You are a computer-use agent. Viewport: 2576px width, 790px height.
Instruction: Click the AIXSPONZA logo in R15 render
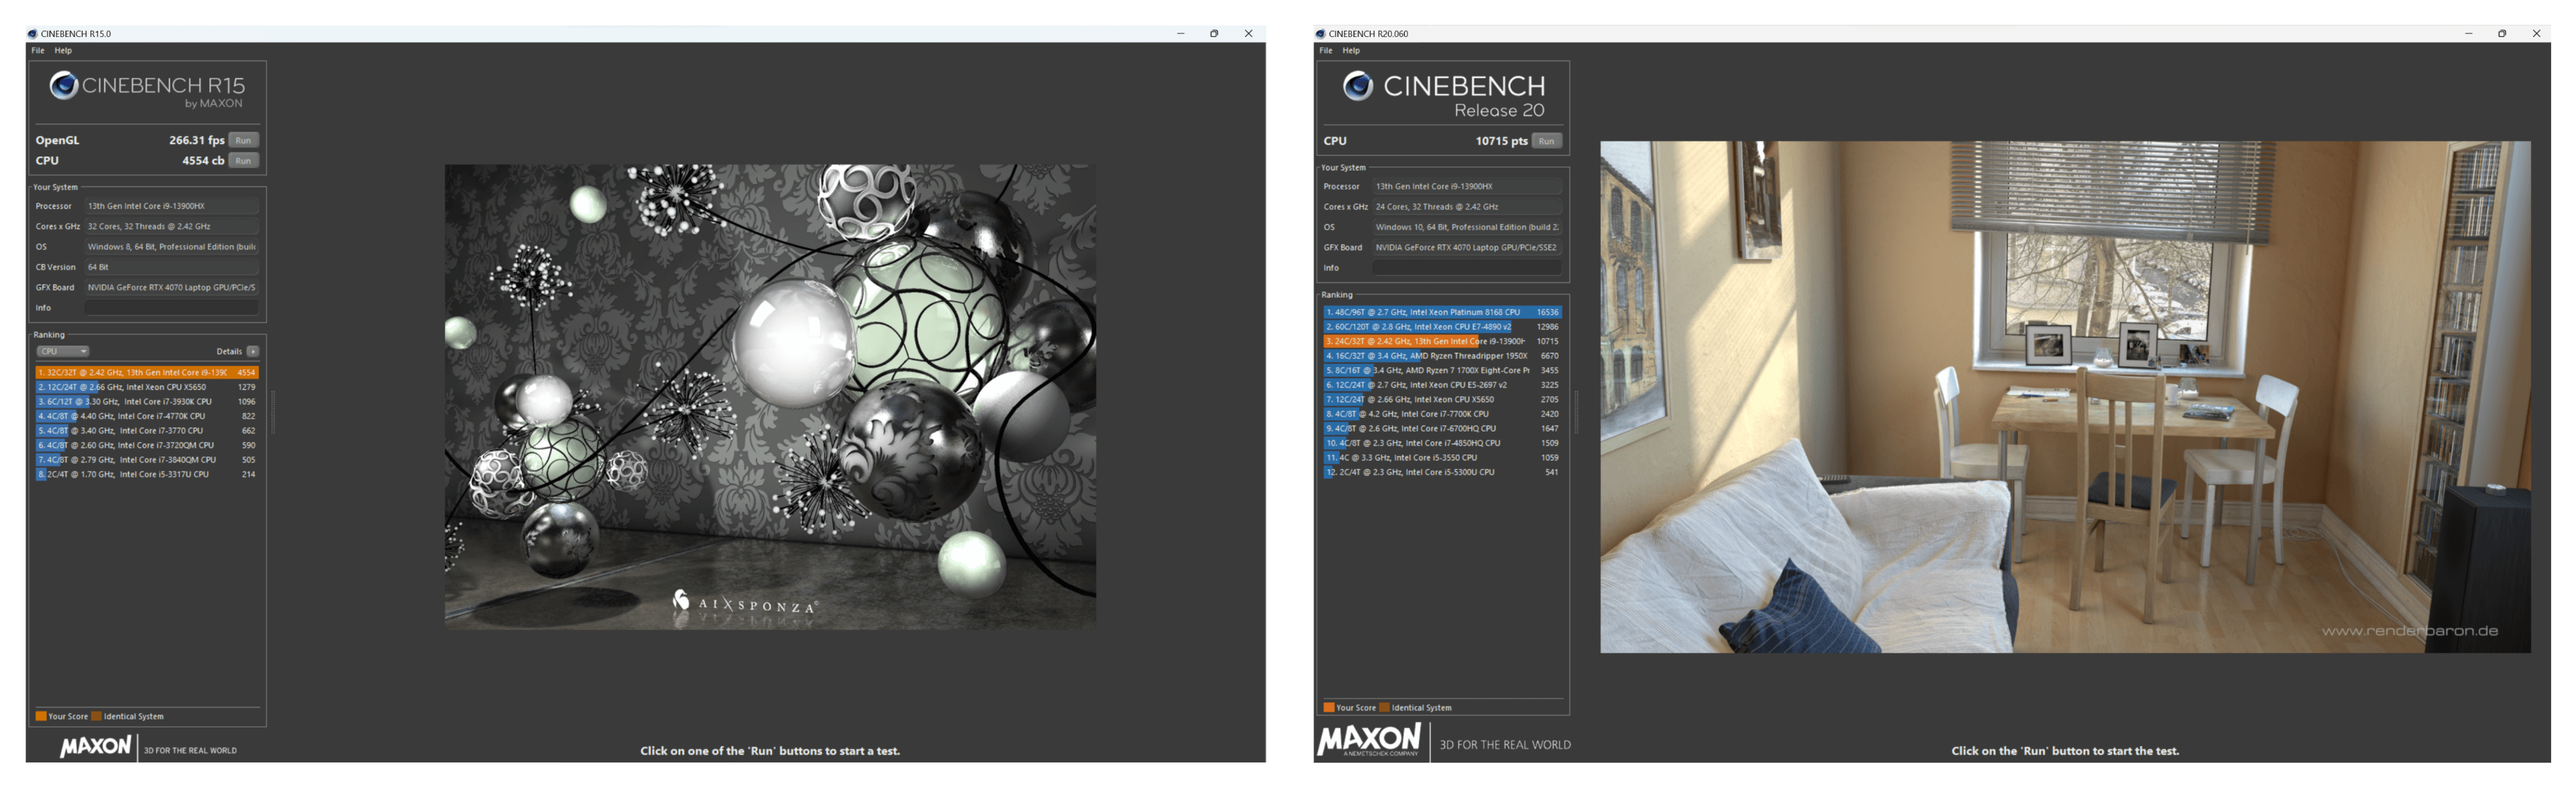(x=744, y=604)
